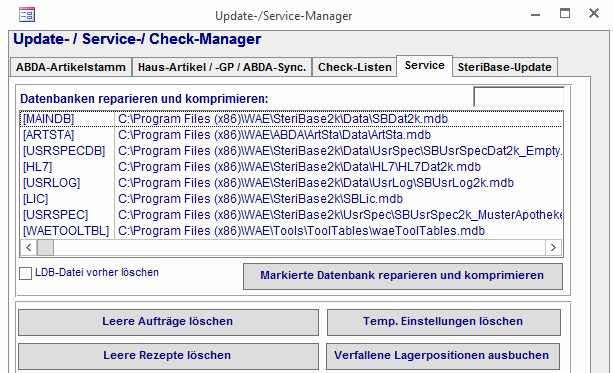Click the list's left scroll arrow
The width and height of the screenshot is (614, 373).
(29, 247)
